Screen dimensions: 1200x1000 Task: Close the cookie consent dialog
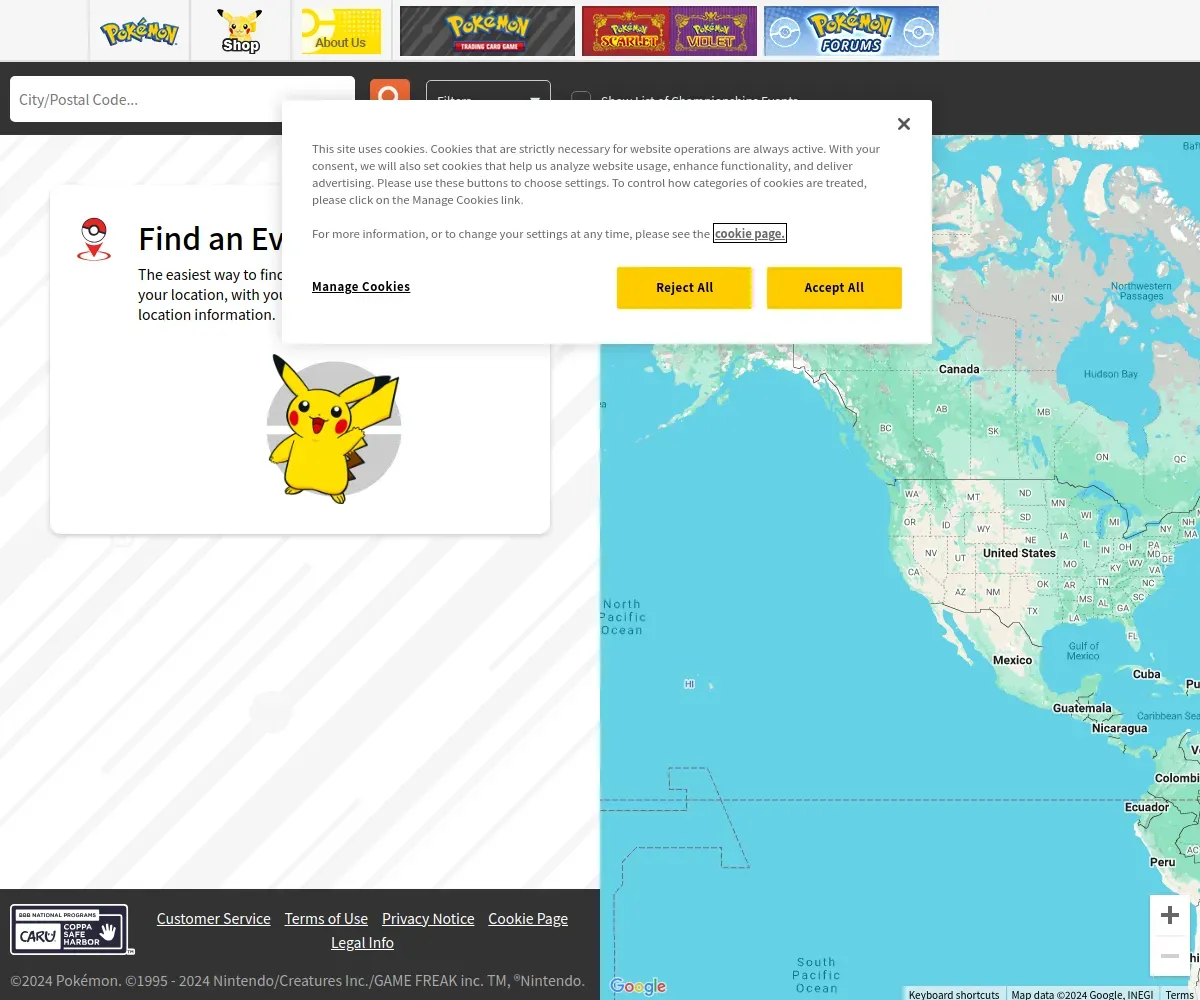(904, 124)
